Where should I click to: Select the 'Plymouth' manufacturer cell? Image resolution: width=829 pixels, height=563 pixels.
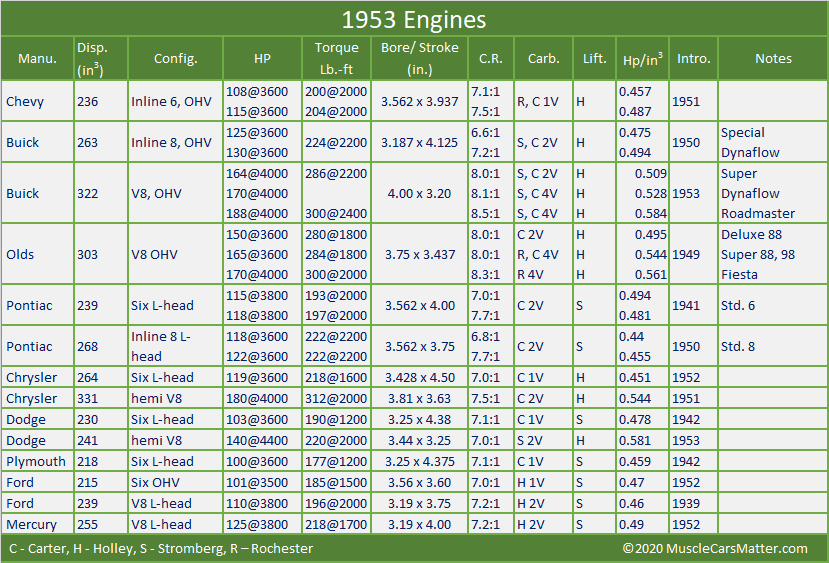point(36,462)
